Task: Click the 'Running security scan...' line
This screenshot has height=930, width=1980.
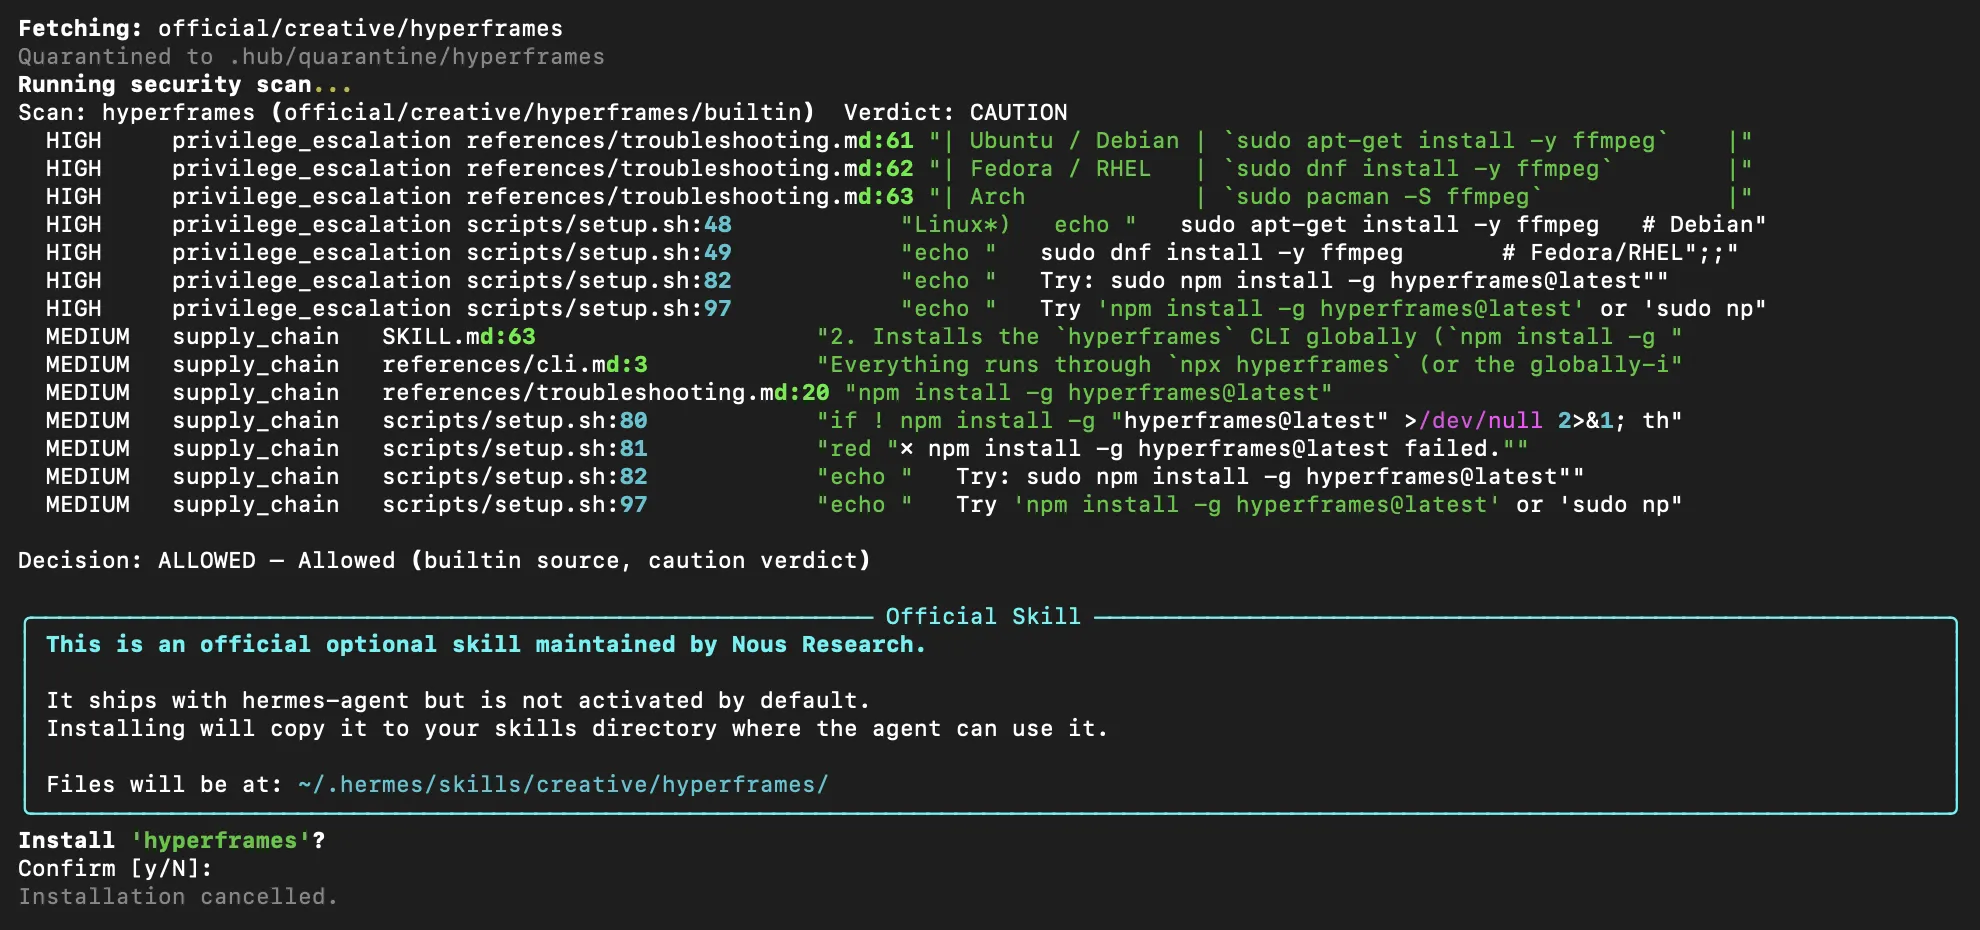Action: (185, 85)
